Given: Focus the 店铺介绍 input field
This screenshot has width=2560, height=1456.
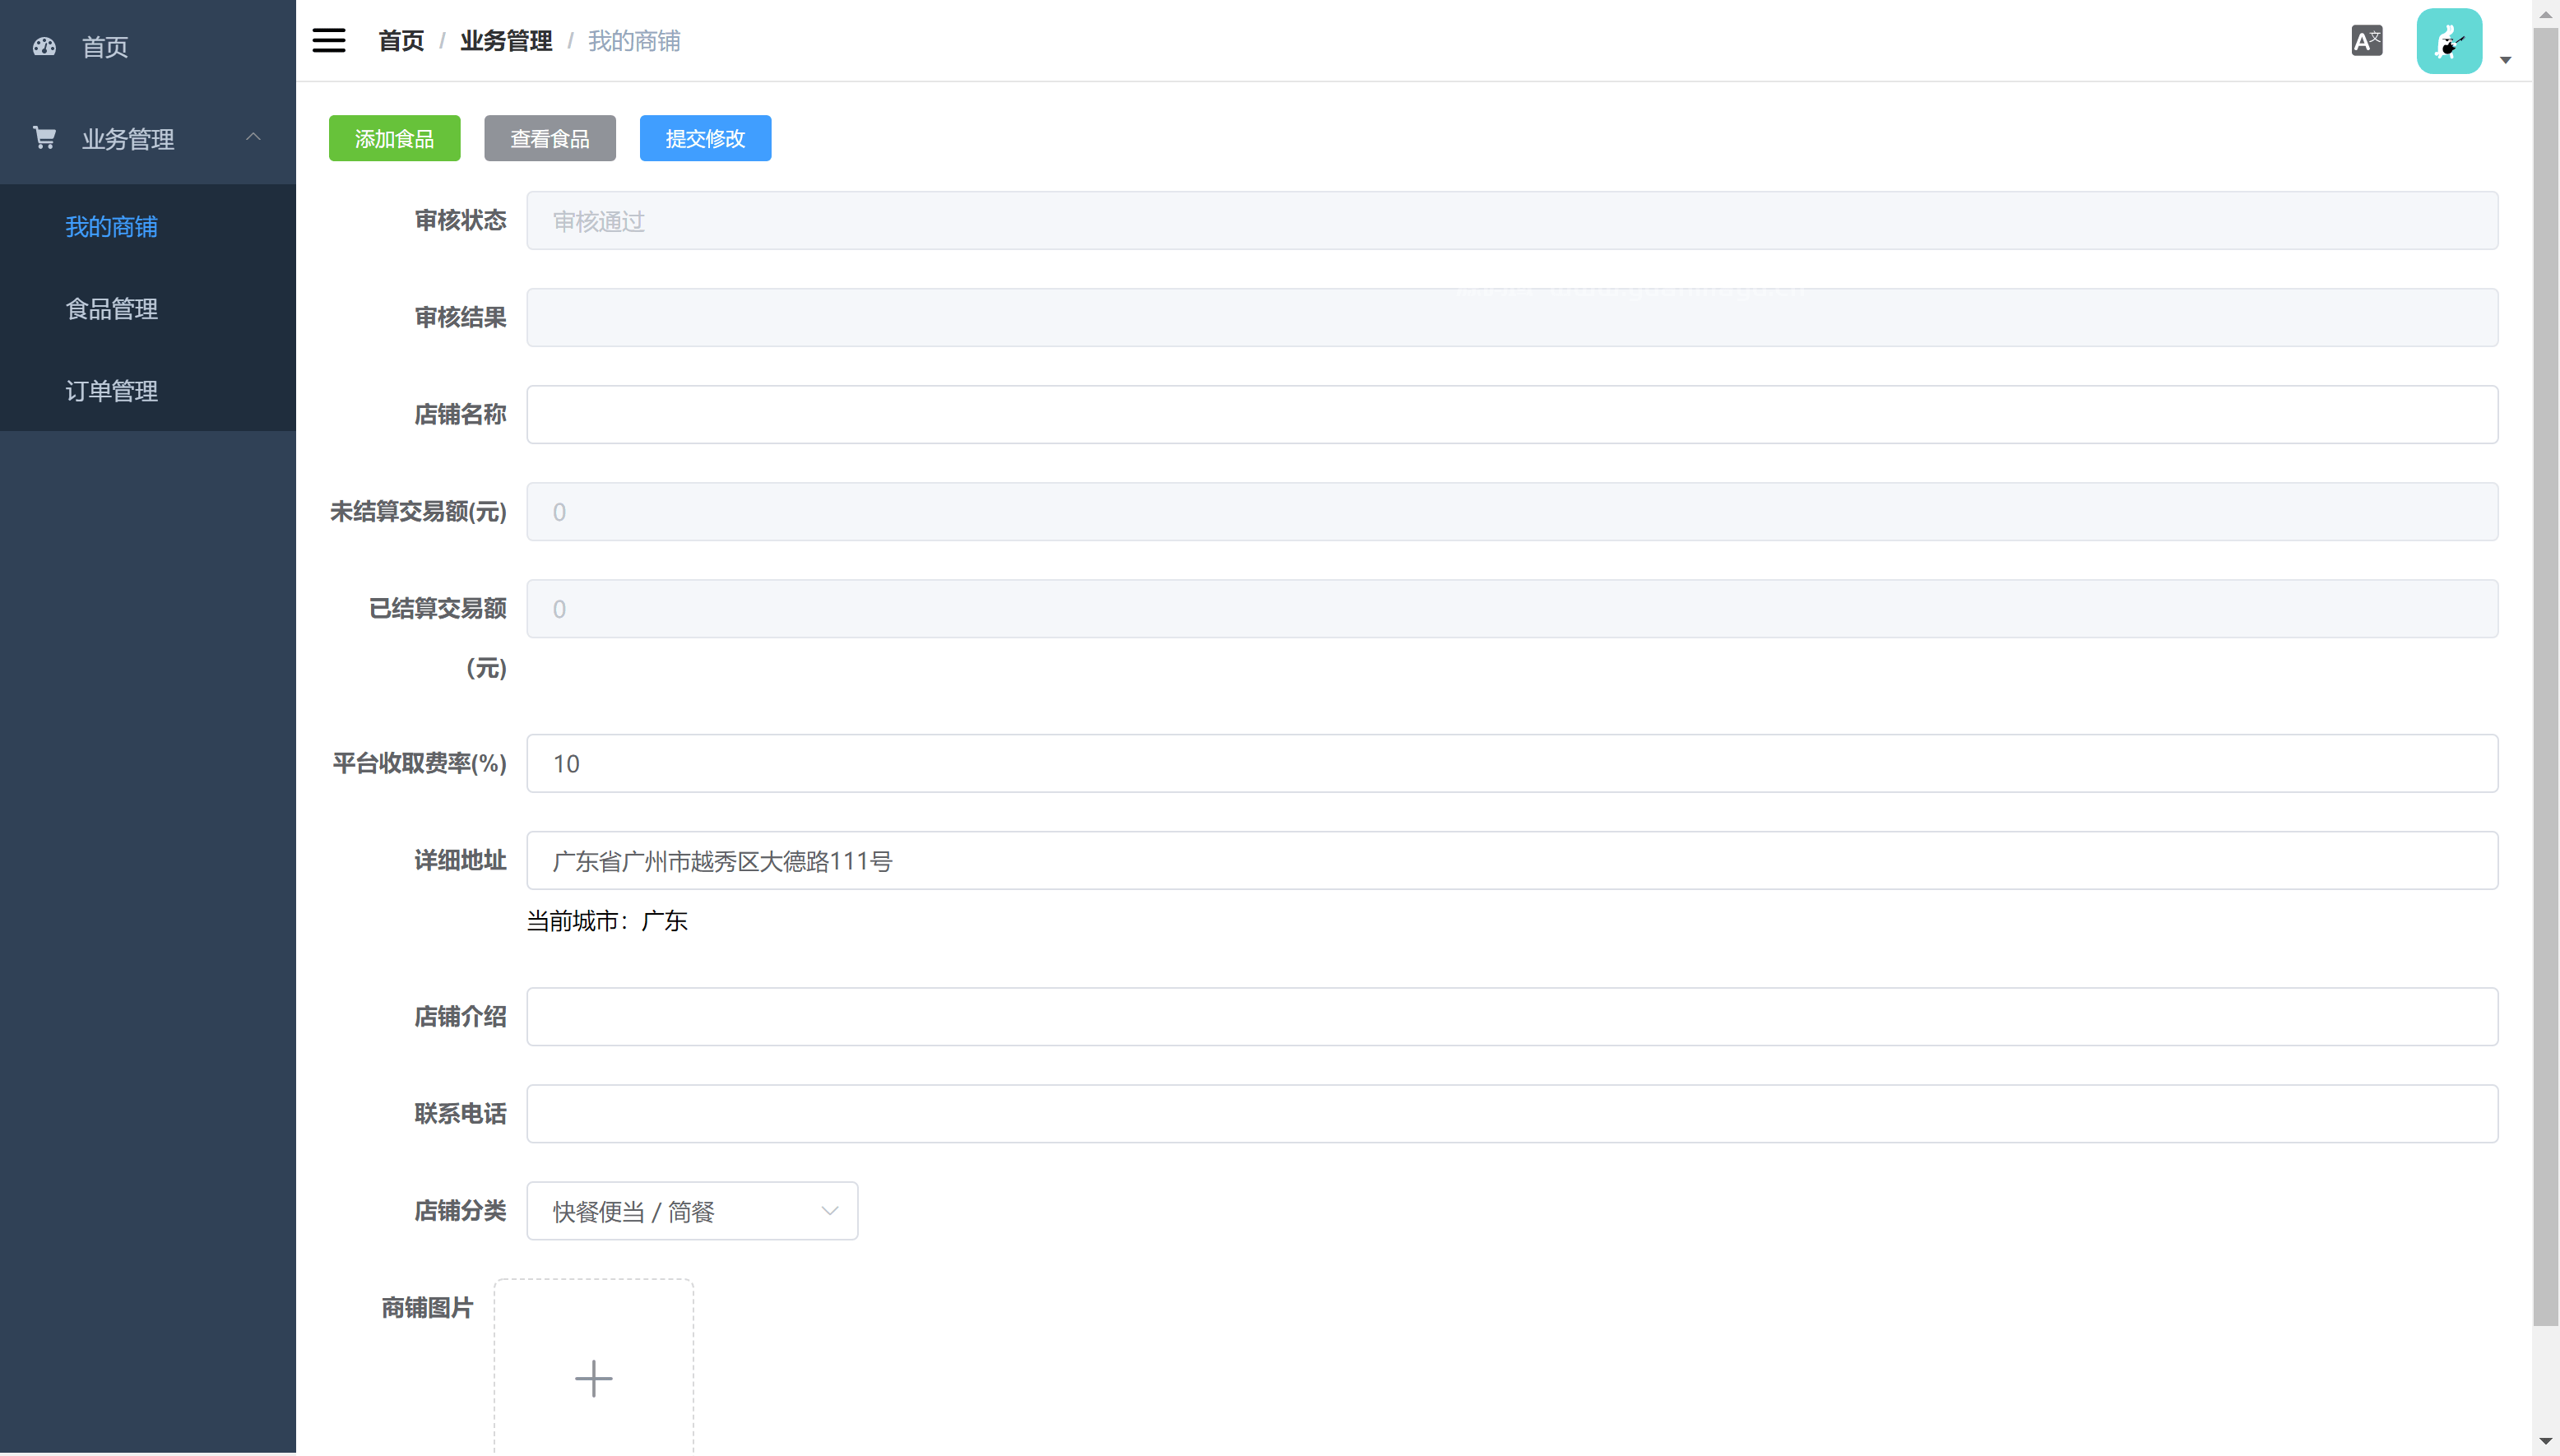Looking at the screenshot, I should click(1512, 1016).
